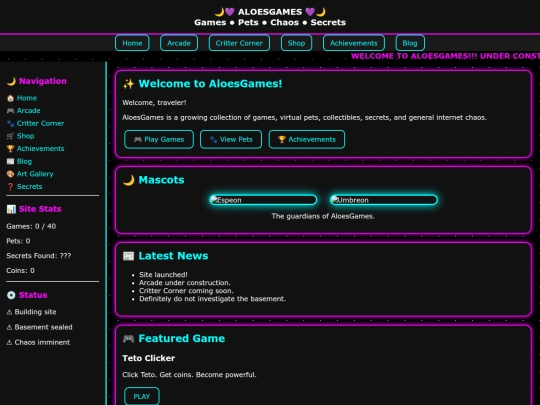This screenshot has width=540, height=405.
Task: Click 'Critter Corner coming soon.' news item
Action: click(x=186, y=291)
